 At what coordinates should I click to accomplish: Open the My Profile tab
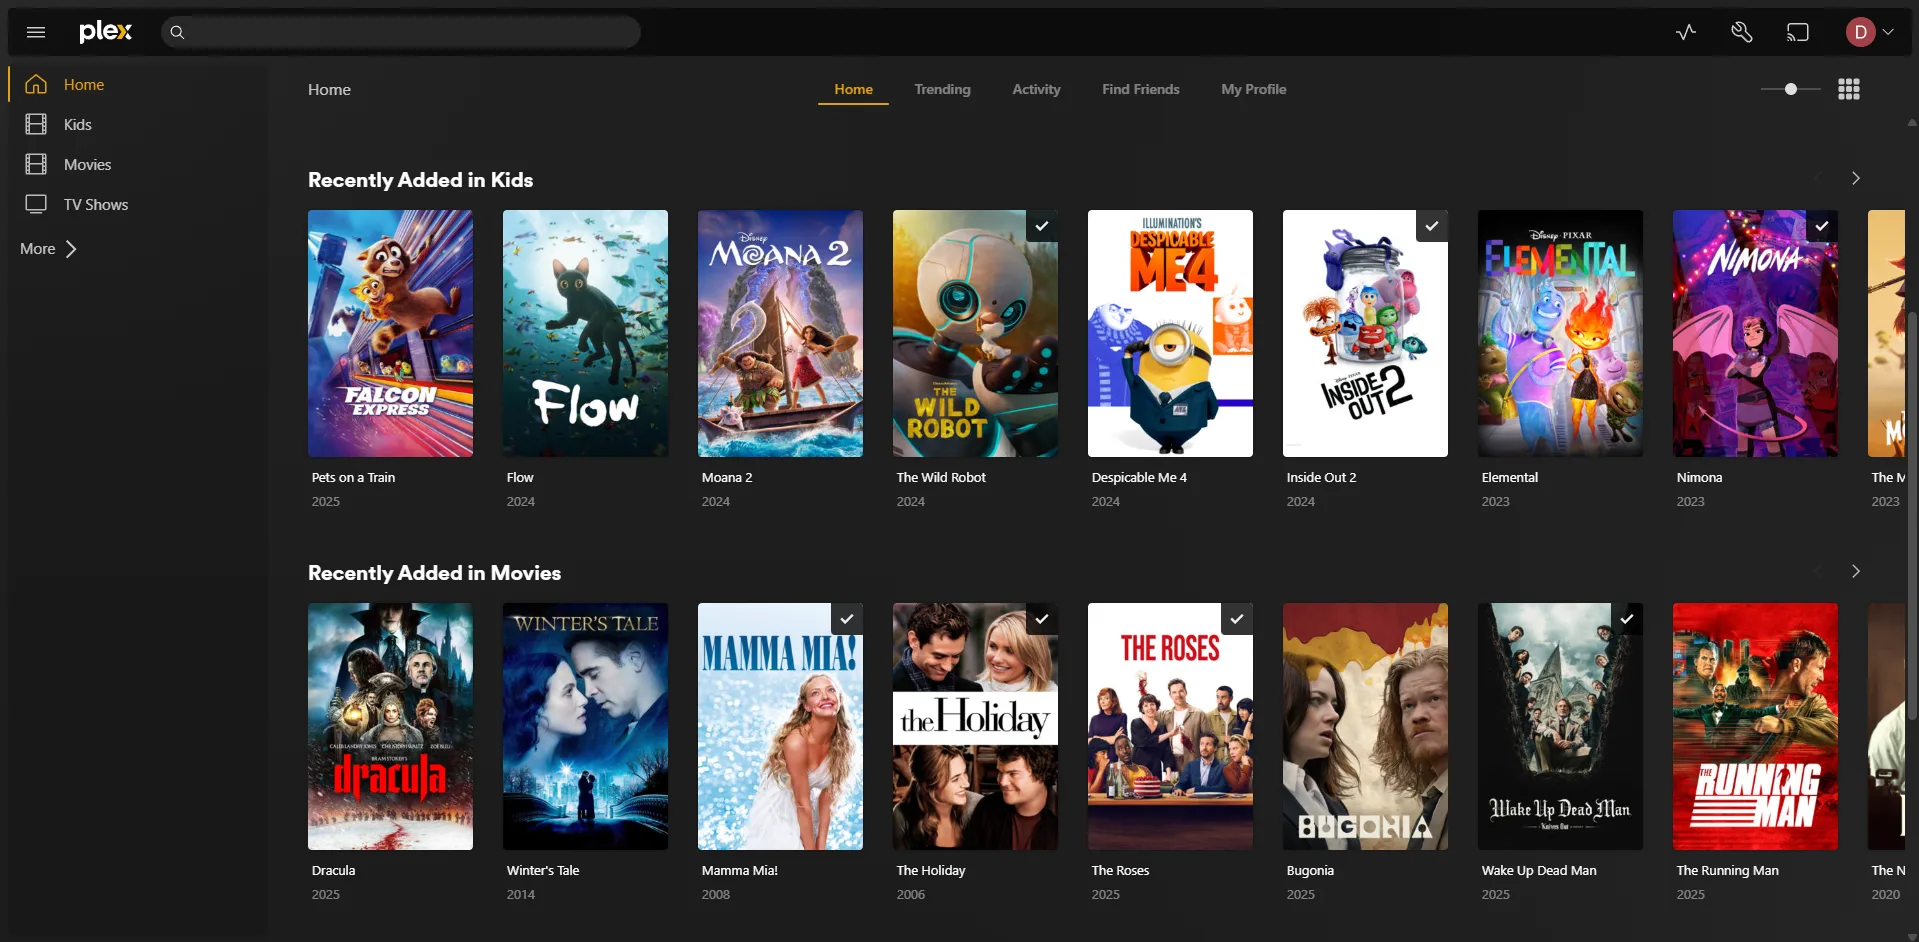1253,89
